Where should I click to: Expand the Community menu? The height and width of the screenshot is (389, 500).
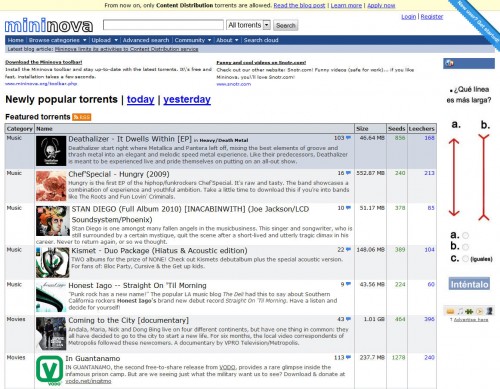(193, 40)
